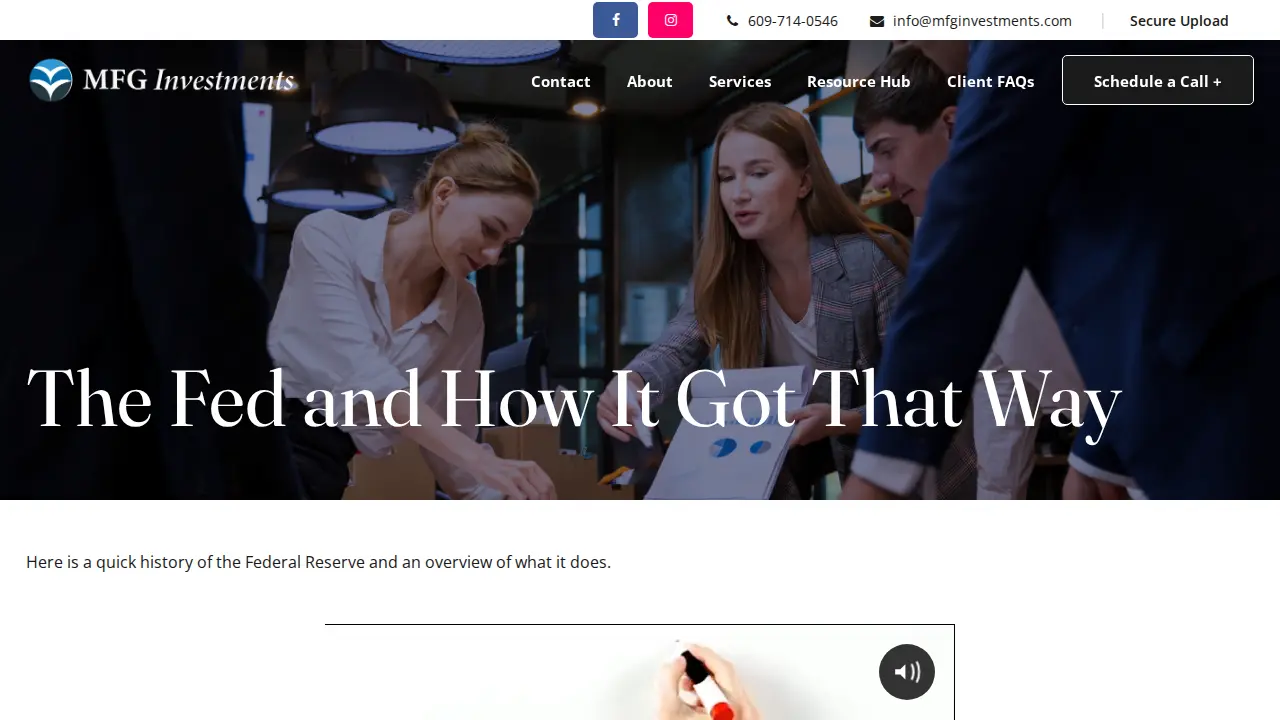Open the About menu item
Screen dimensions: 1280x720
coord(650,81)
